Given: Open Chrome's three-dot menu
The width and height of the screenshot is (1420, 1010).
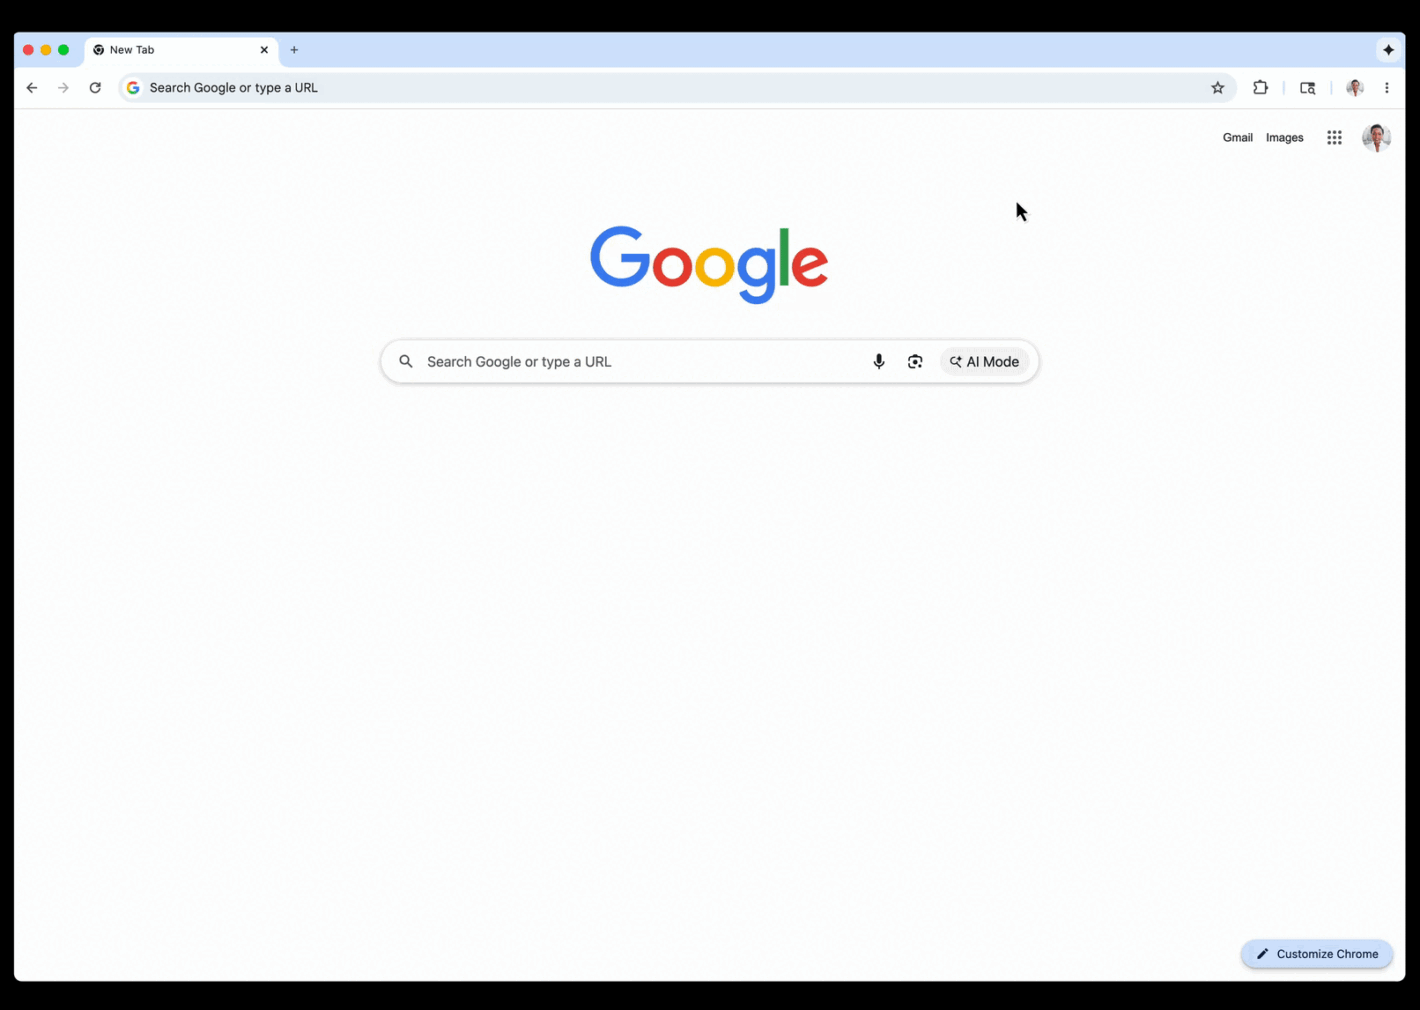Looking at the screenshot, I should [x=1386, y=88].
